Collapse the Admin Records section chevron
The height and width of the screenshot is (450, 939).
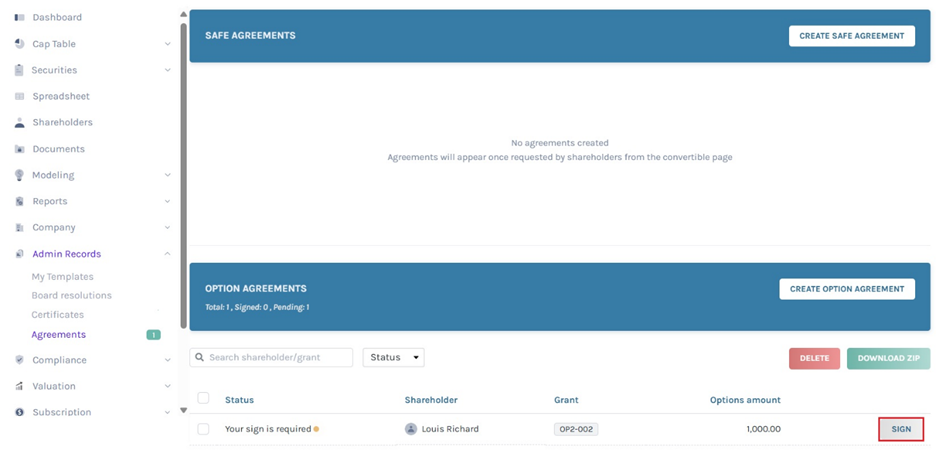pyautogui.click(x=167, y=254)
